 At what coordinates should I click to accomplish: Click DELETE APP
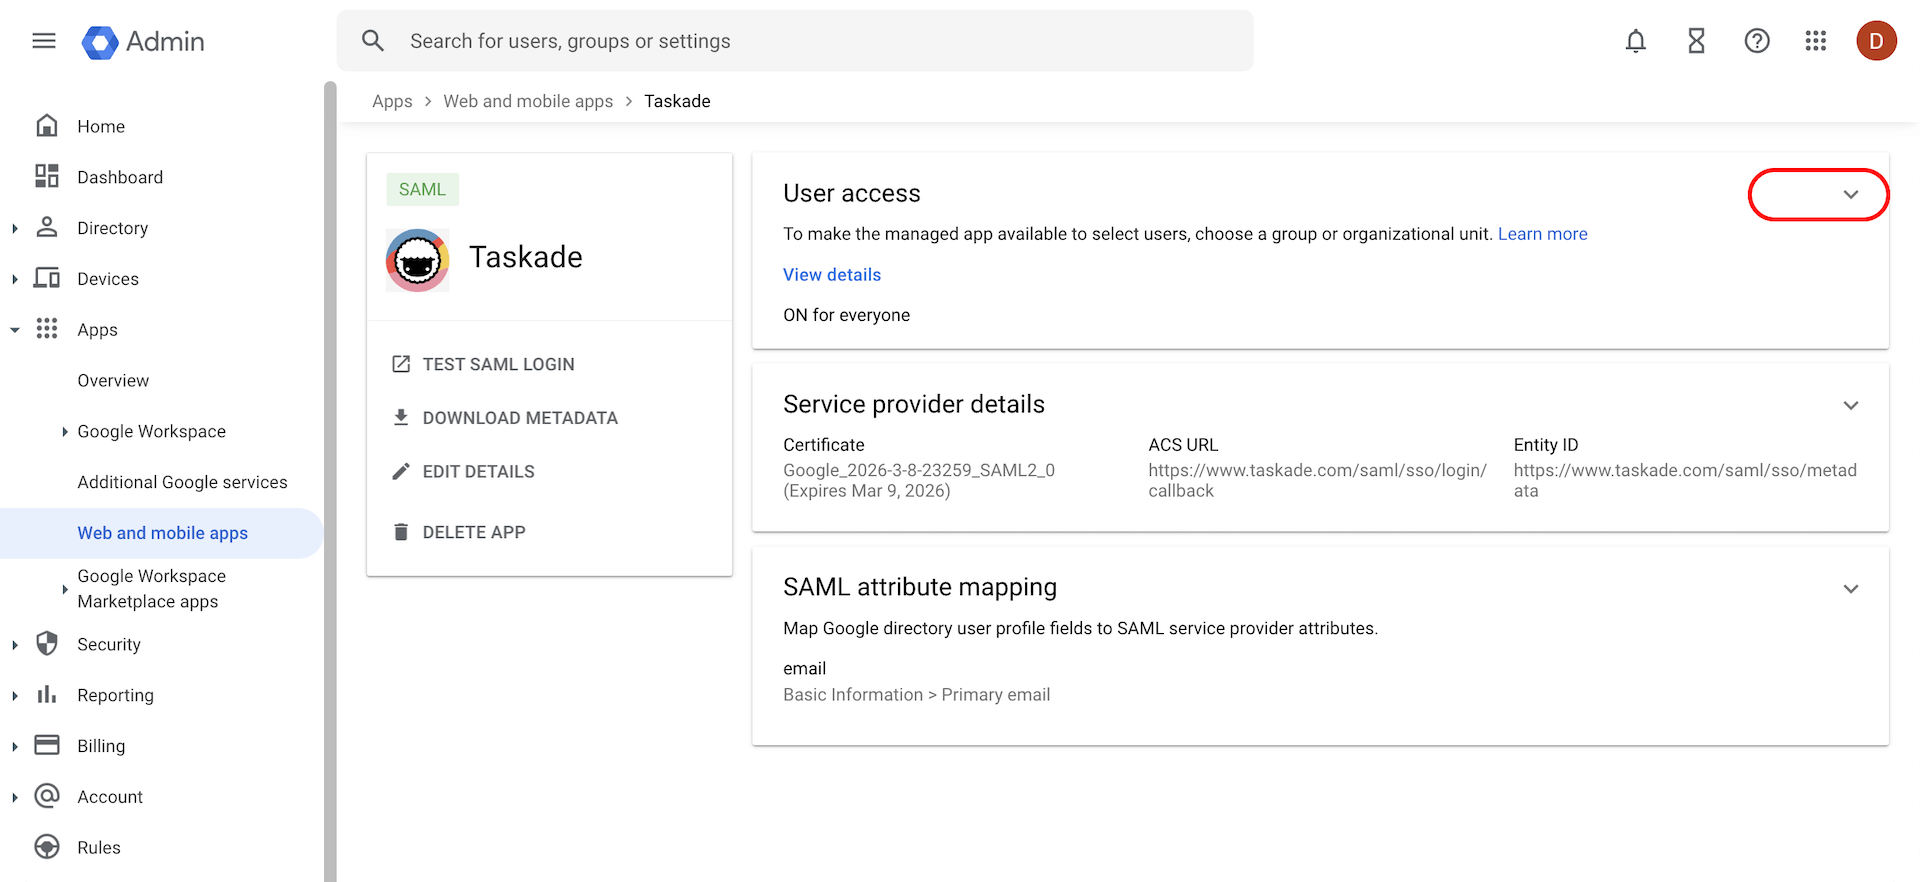pyautogui.click(x=474, y=533)
